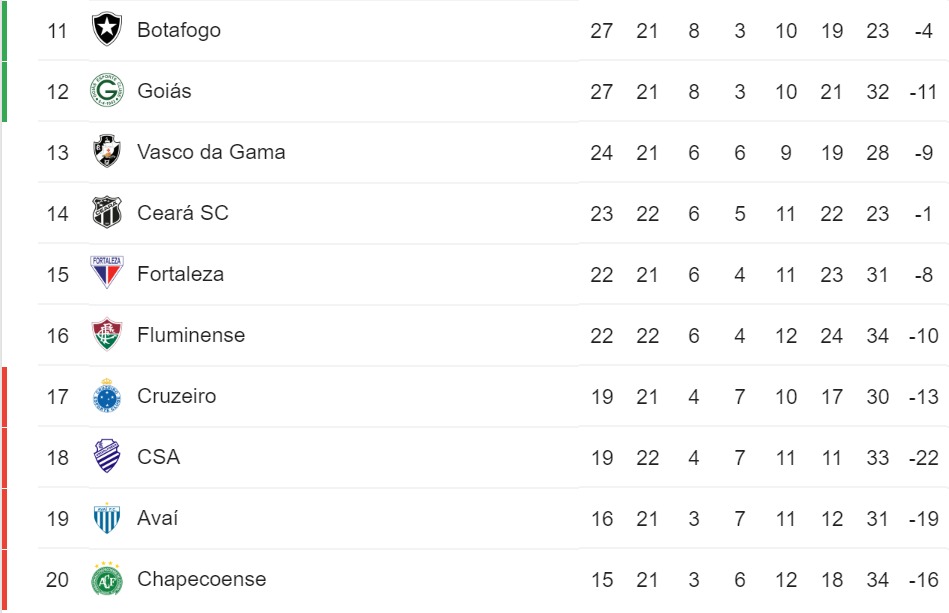Screen dimensions: 949x613
Task: Click the Chapecoense club crest
Action: pyautogui.click(x=107, y=579)
